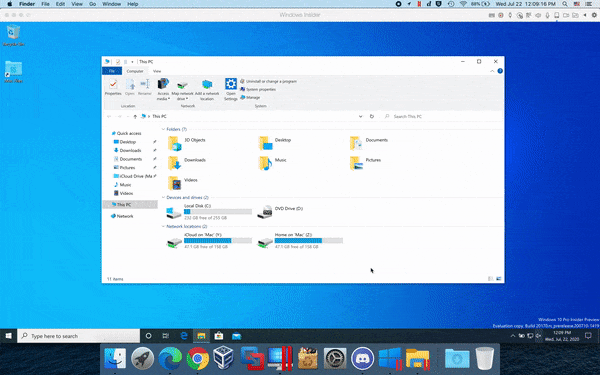Open VirtualBox in the Dock
The width and height of the screenshot is (600, 375).
[223, 358]
